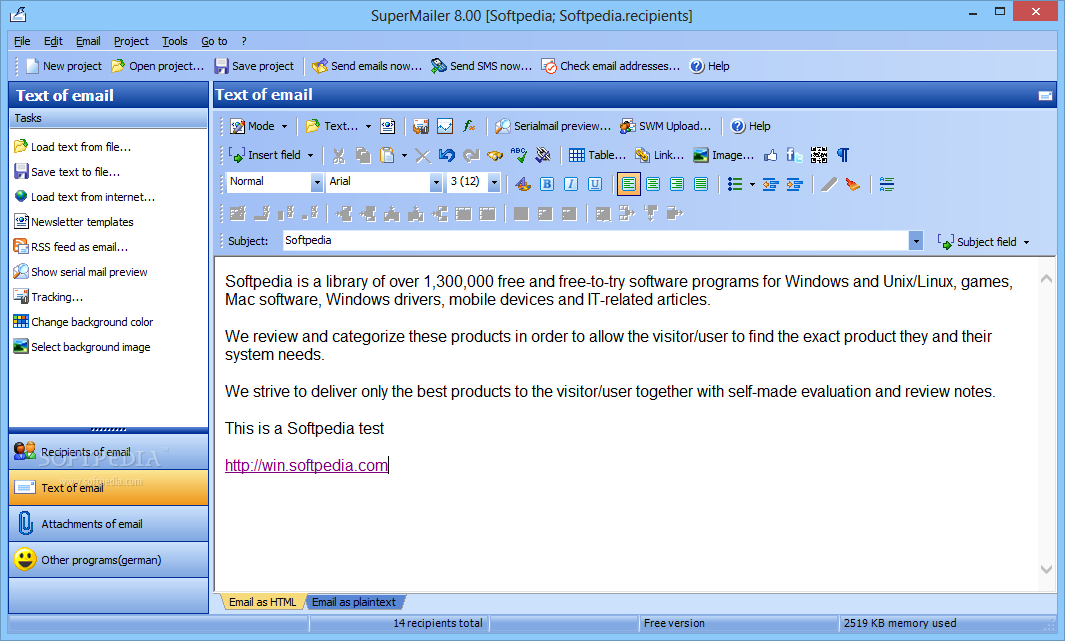Screen dimensions: 1065x641
Task: Toggle justified text alignment
Action: click(x=701, y=185)
